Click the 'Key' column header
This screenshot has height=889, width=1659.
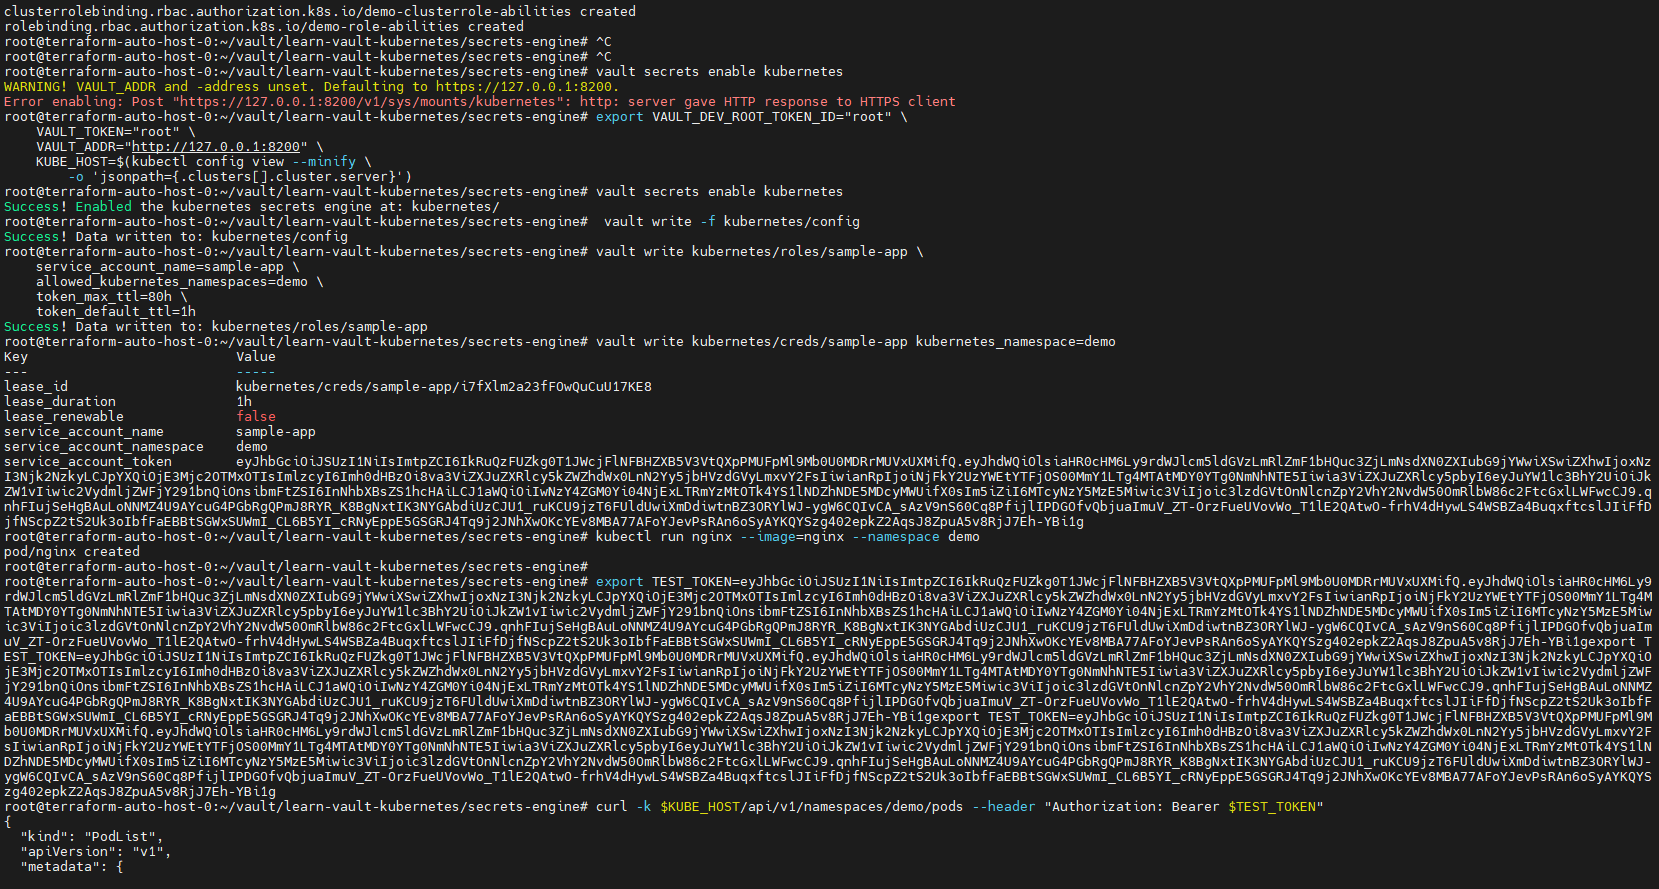(16, 356)
